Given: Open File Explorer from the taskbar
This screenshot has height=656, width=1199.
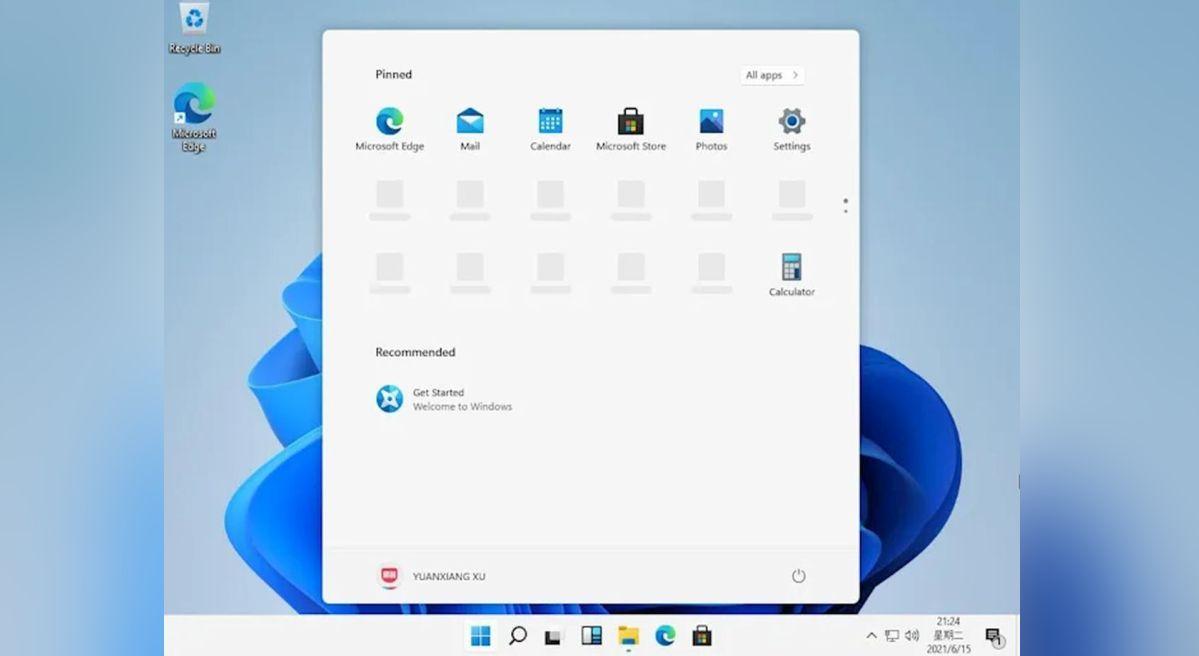Looking at the screenshot, I should [x=629, y=635].
